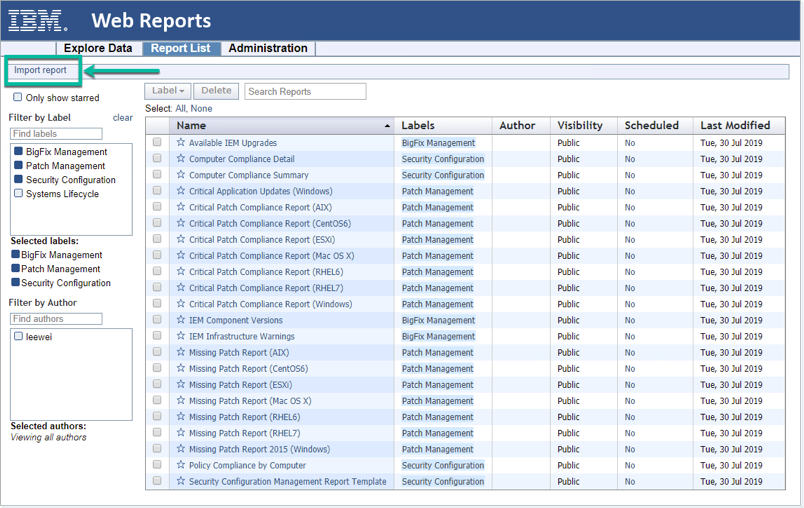Star the Computer Compliance Detail report
The image size is (804, 508).
(180, 158)
